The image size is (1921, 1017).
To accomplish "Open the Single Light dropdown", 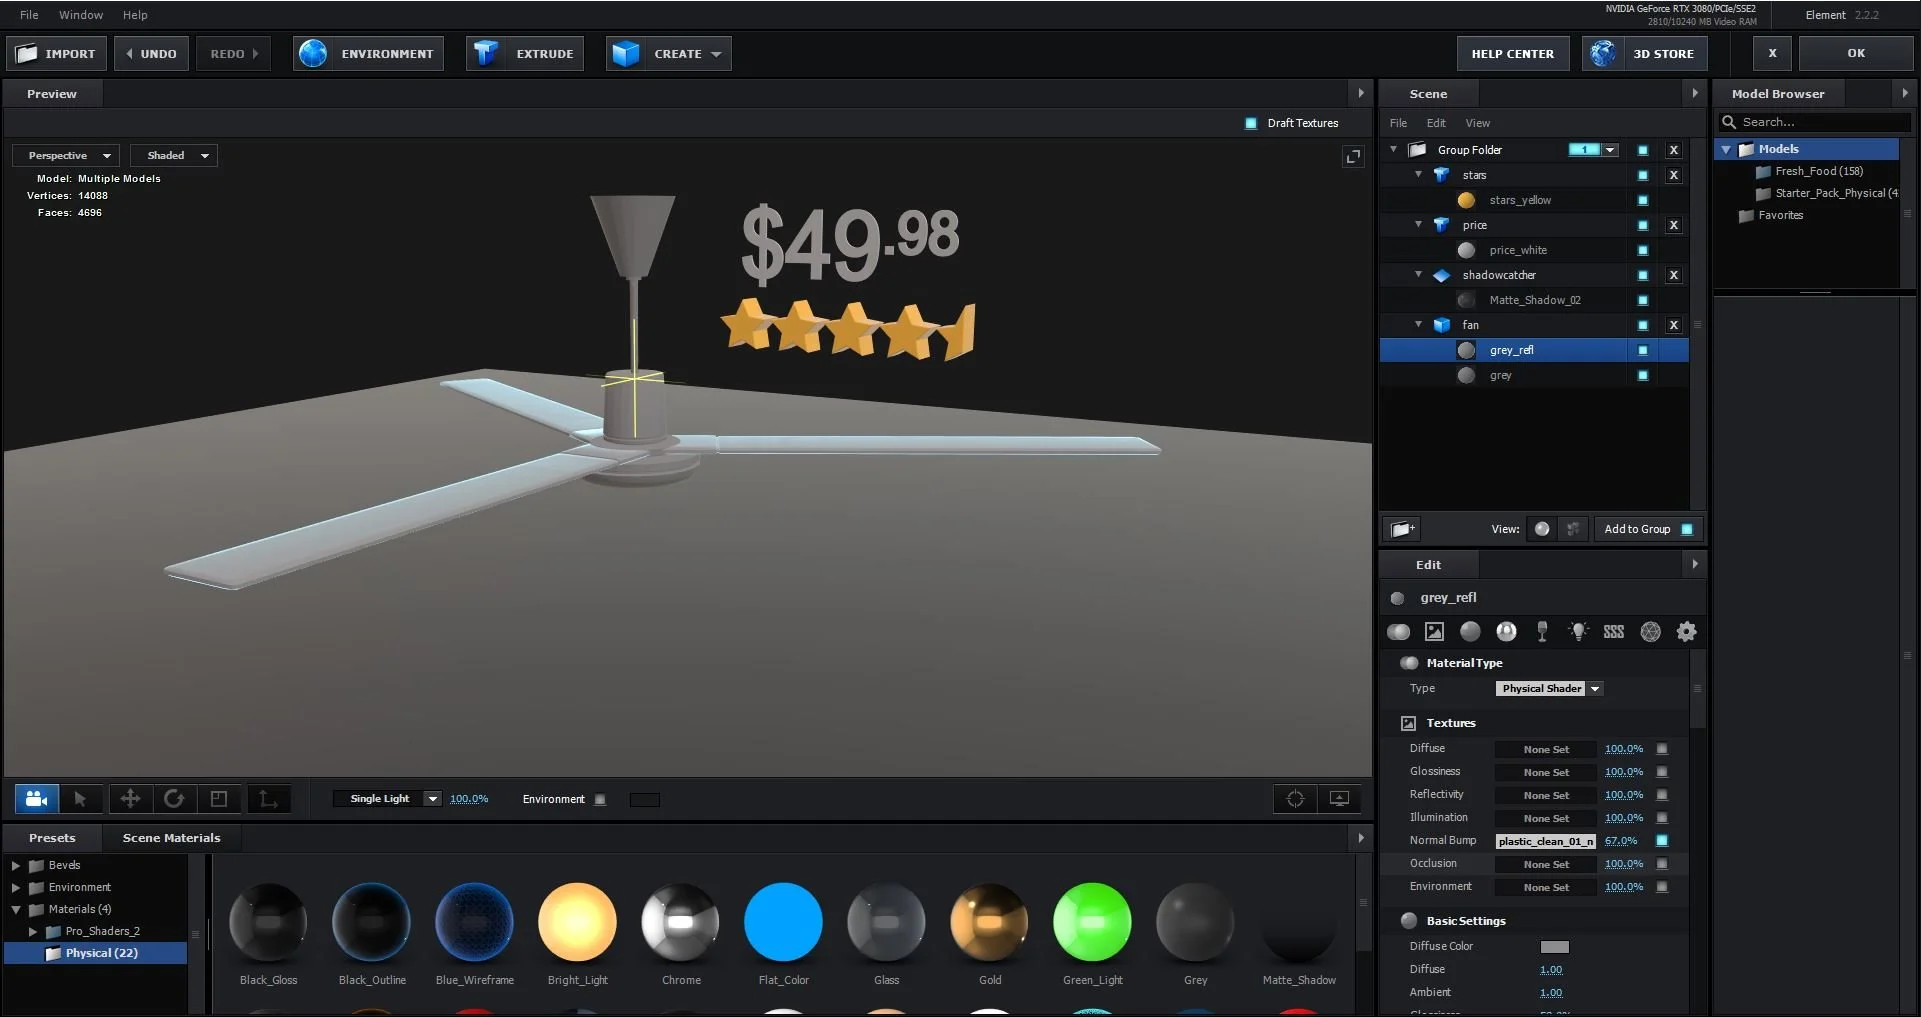I will point(387,799).
